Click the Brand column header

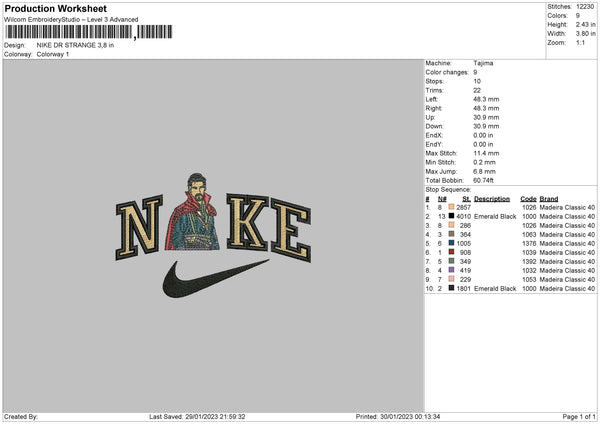[x=549, y=199]
